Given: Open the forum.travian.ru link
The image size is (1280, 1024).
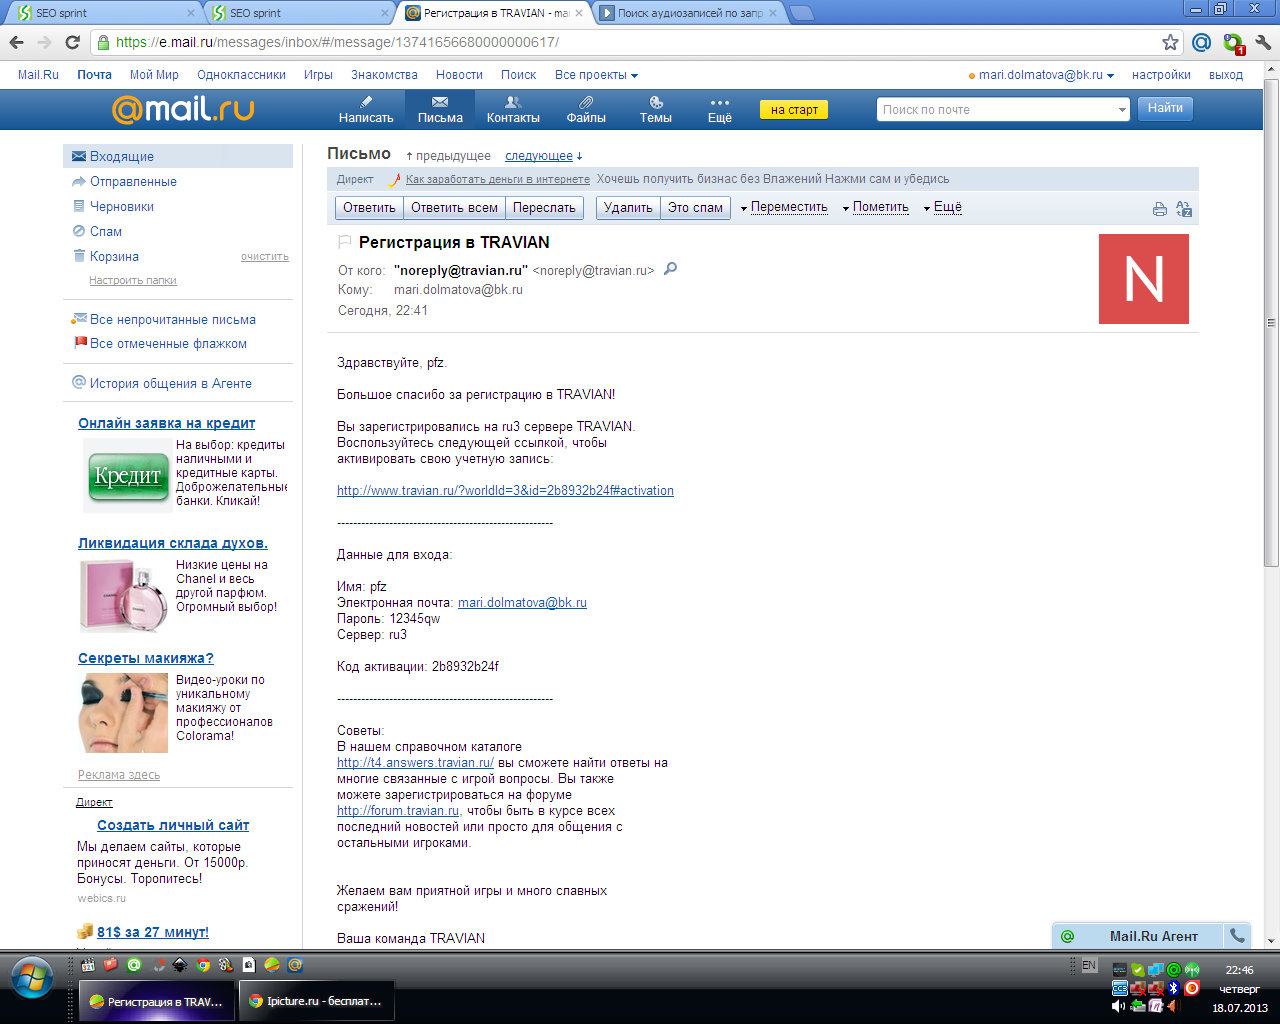Looking at the screenshot, I should point(398,811).
